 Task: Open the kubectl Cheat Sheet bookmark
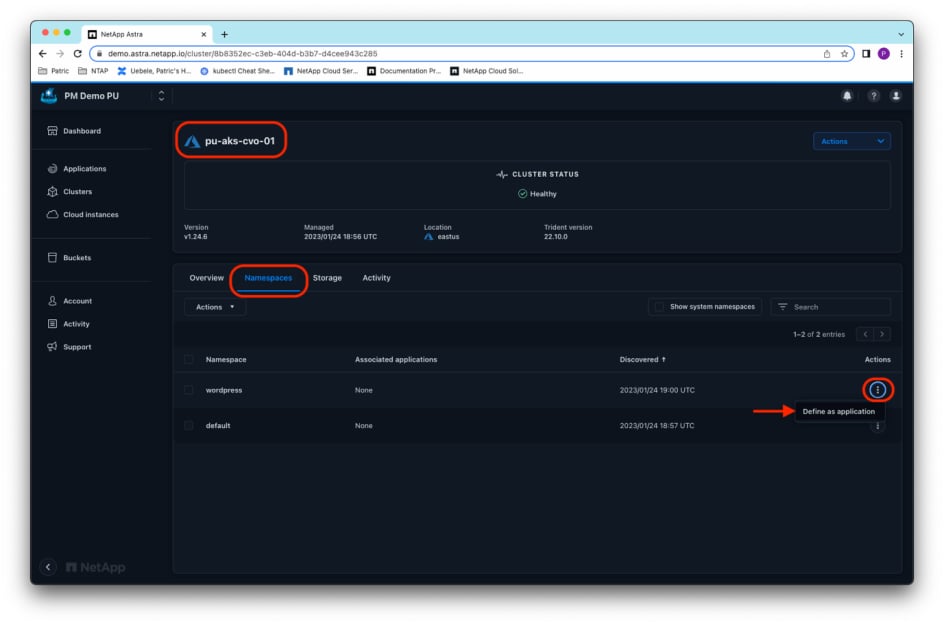coord(237,71)
